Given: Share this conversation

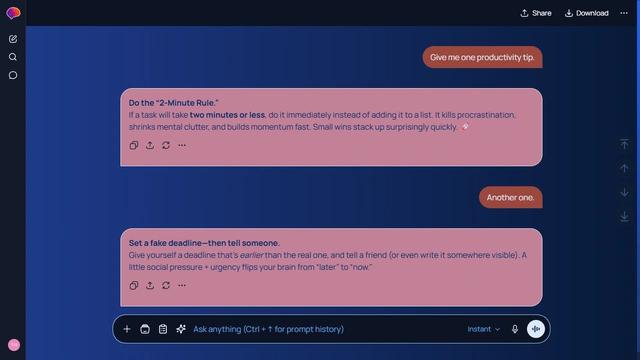Looking at the screenshot, I should tap(536, 13).
